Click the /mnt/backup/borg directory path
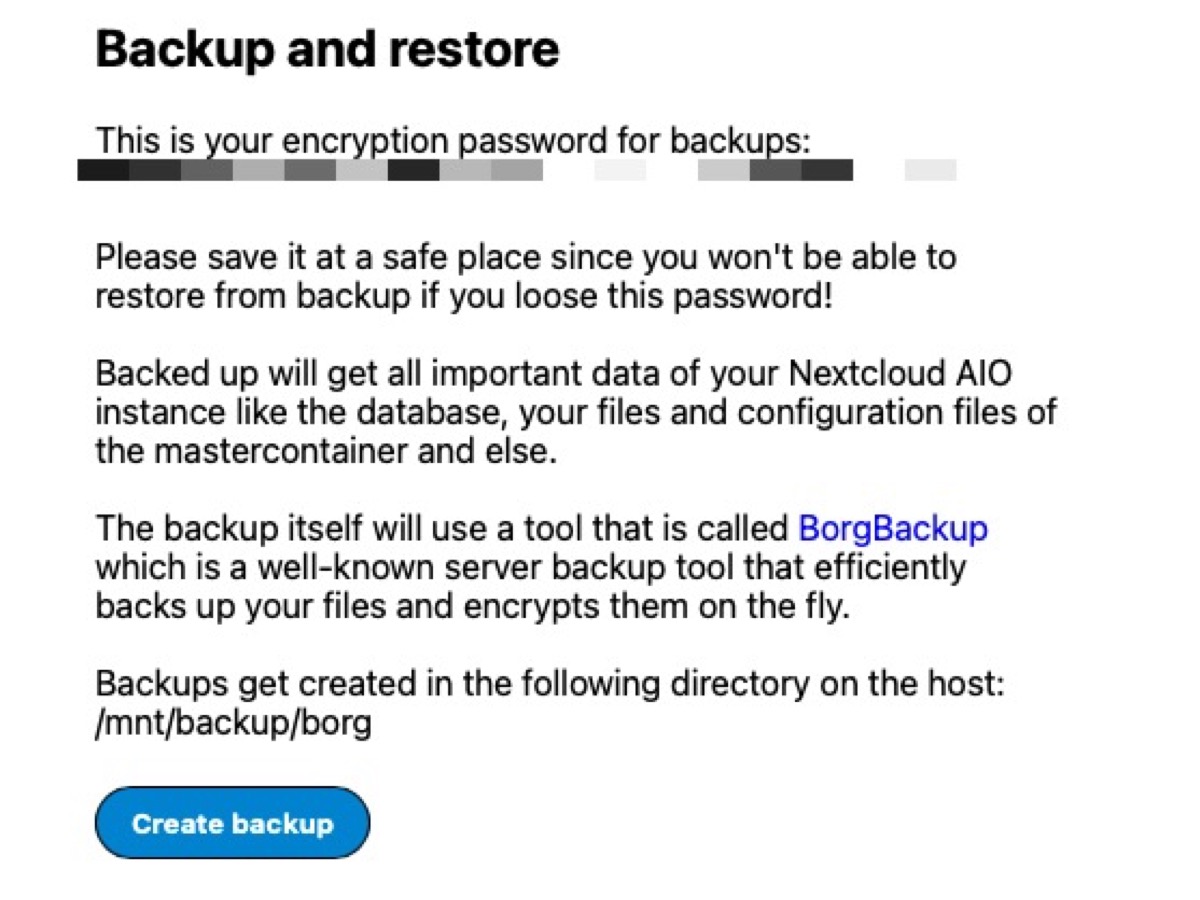The width and height of the screenshot is (1200, 900). pos(233,723)
